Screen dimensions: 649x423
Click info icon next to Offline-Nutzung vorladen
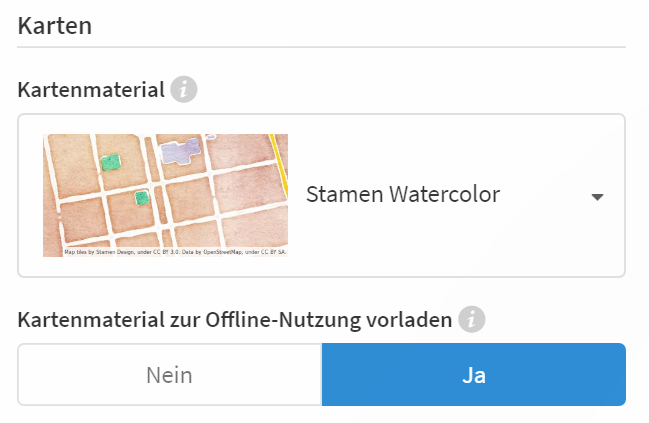point(471,320)
